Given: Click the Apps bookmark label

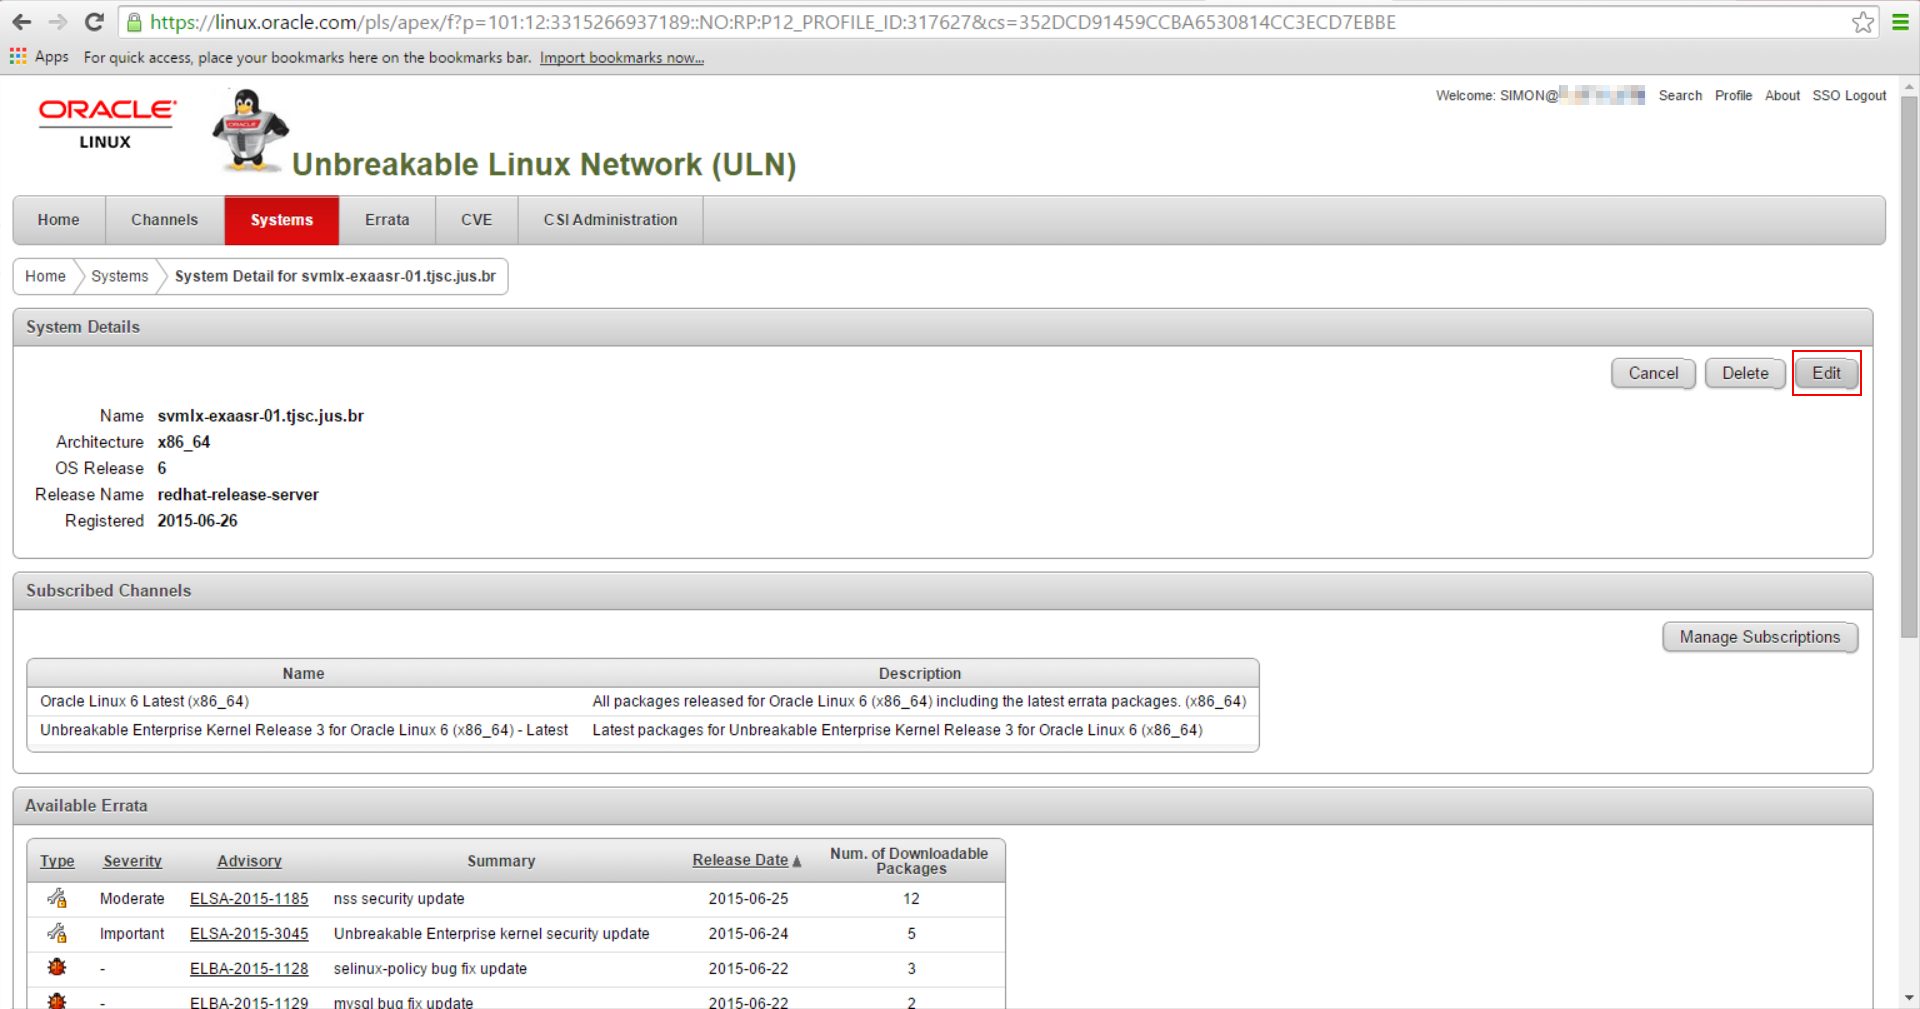Looking at the screenshot, I should click(x=52, y=57).
